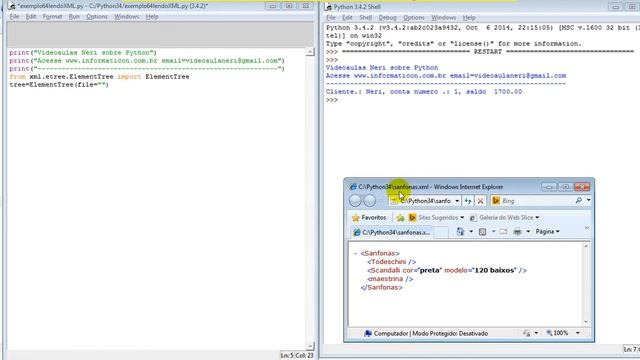
Task: Open Windows menu in IDLE editor
Action: click(x=127, y=17)
